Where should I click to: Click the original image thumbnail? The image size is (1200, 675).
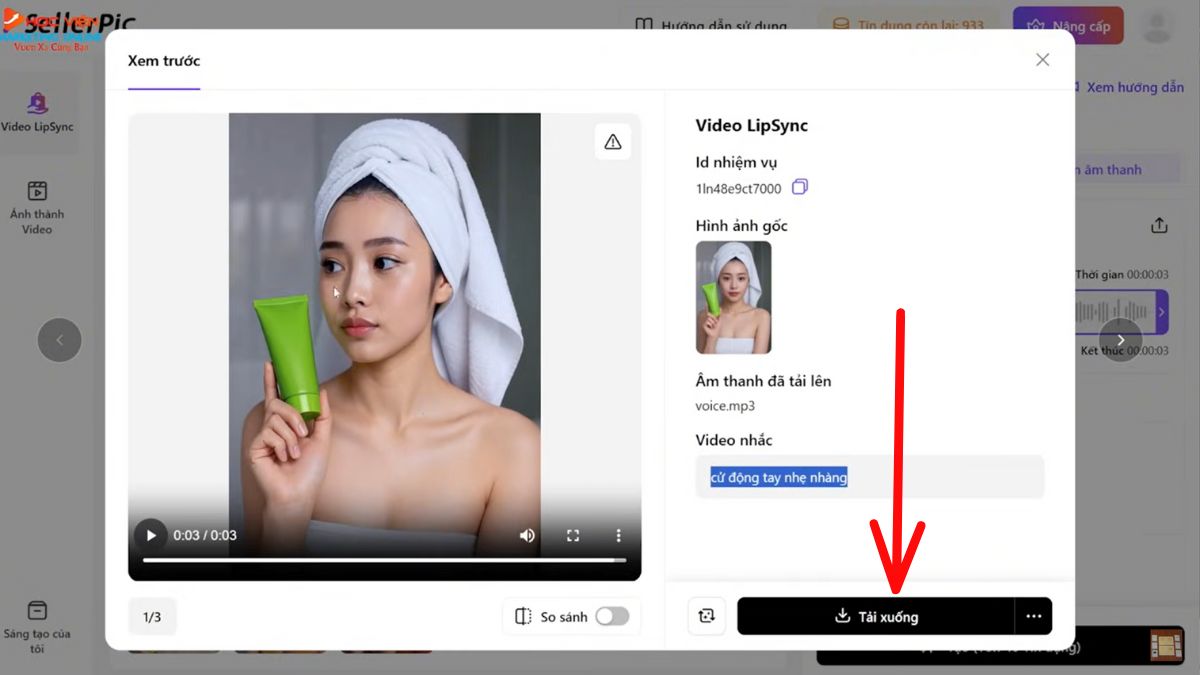coord(733,297)
